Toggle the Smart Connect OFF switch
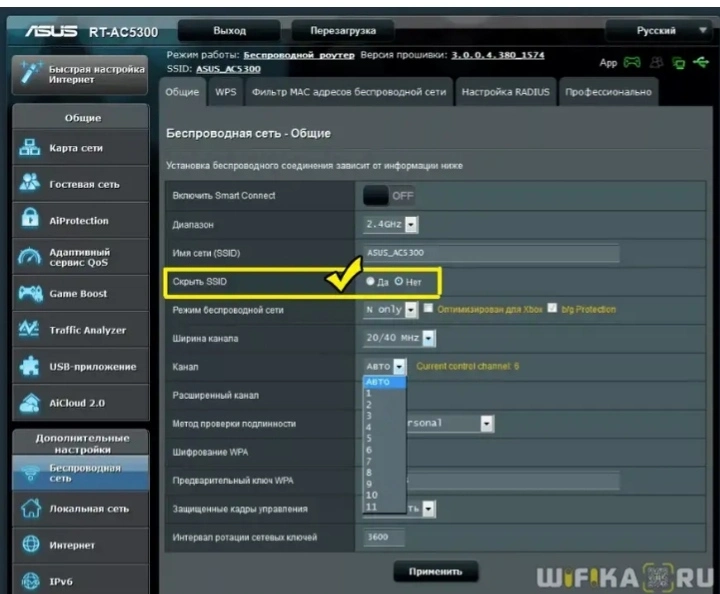 (x=388, y=196)
